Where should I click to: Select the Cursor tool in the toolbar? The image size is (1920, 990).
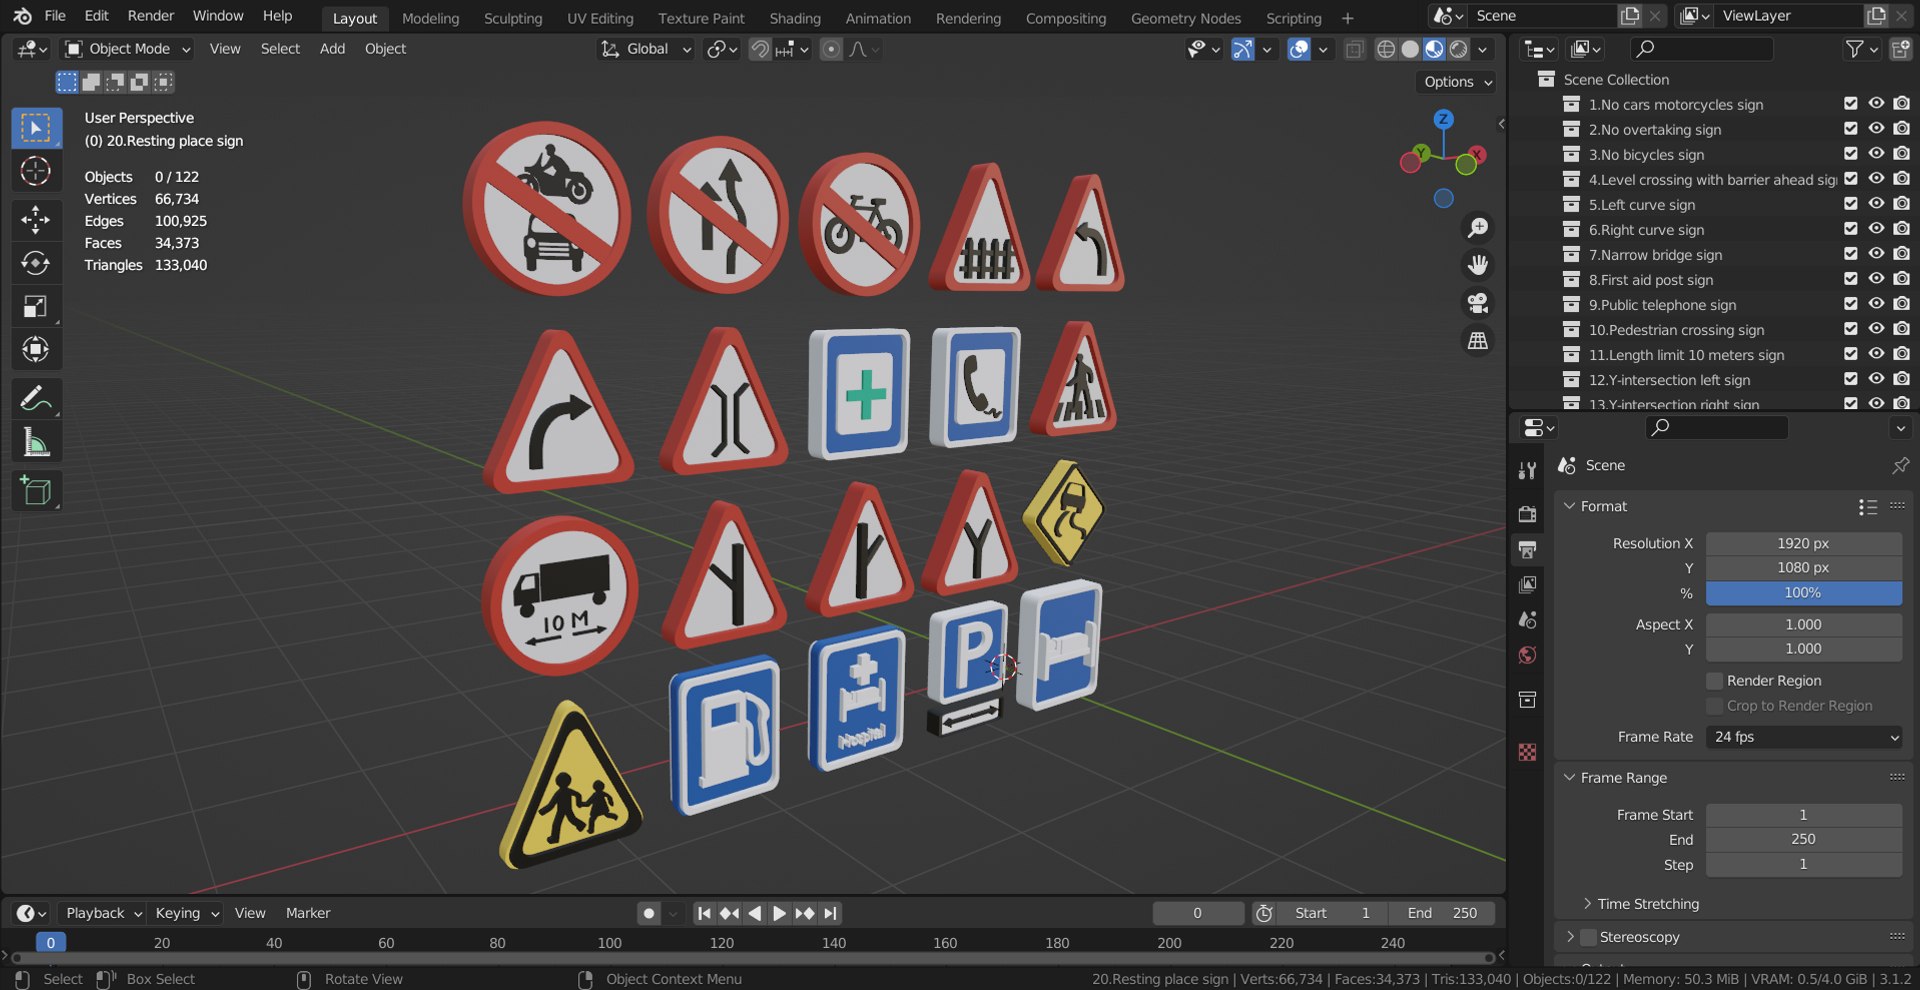(x=36, y=171)
